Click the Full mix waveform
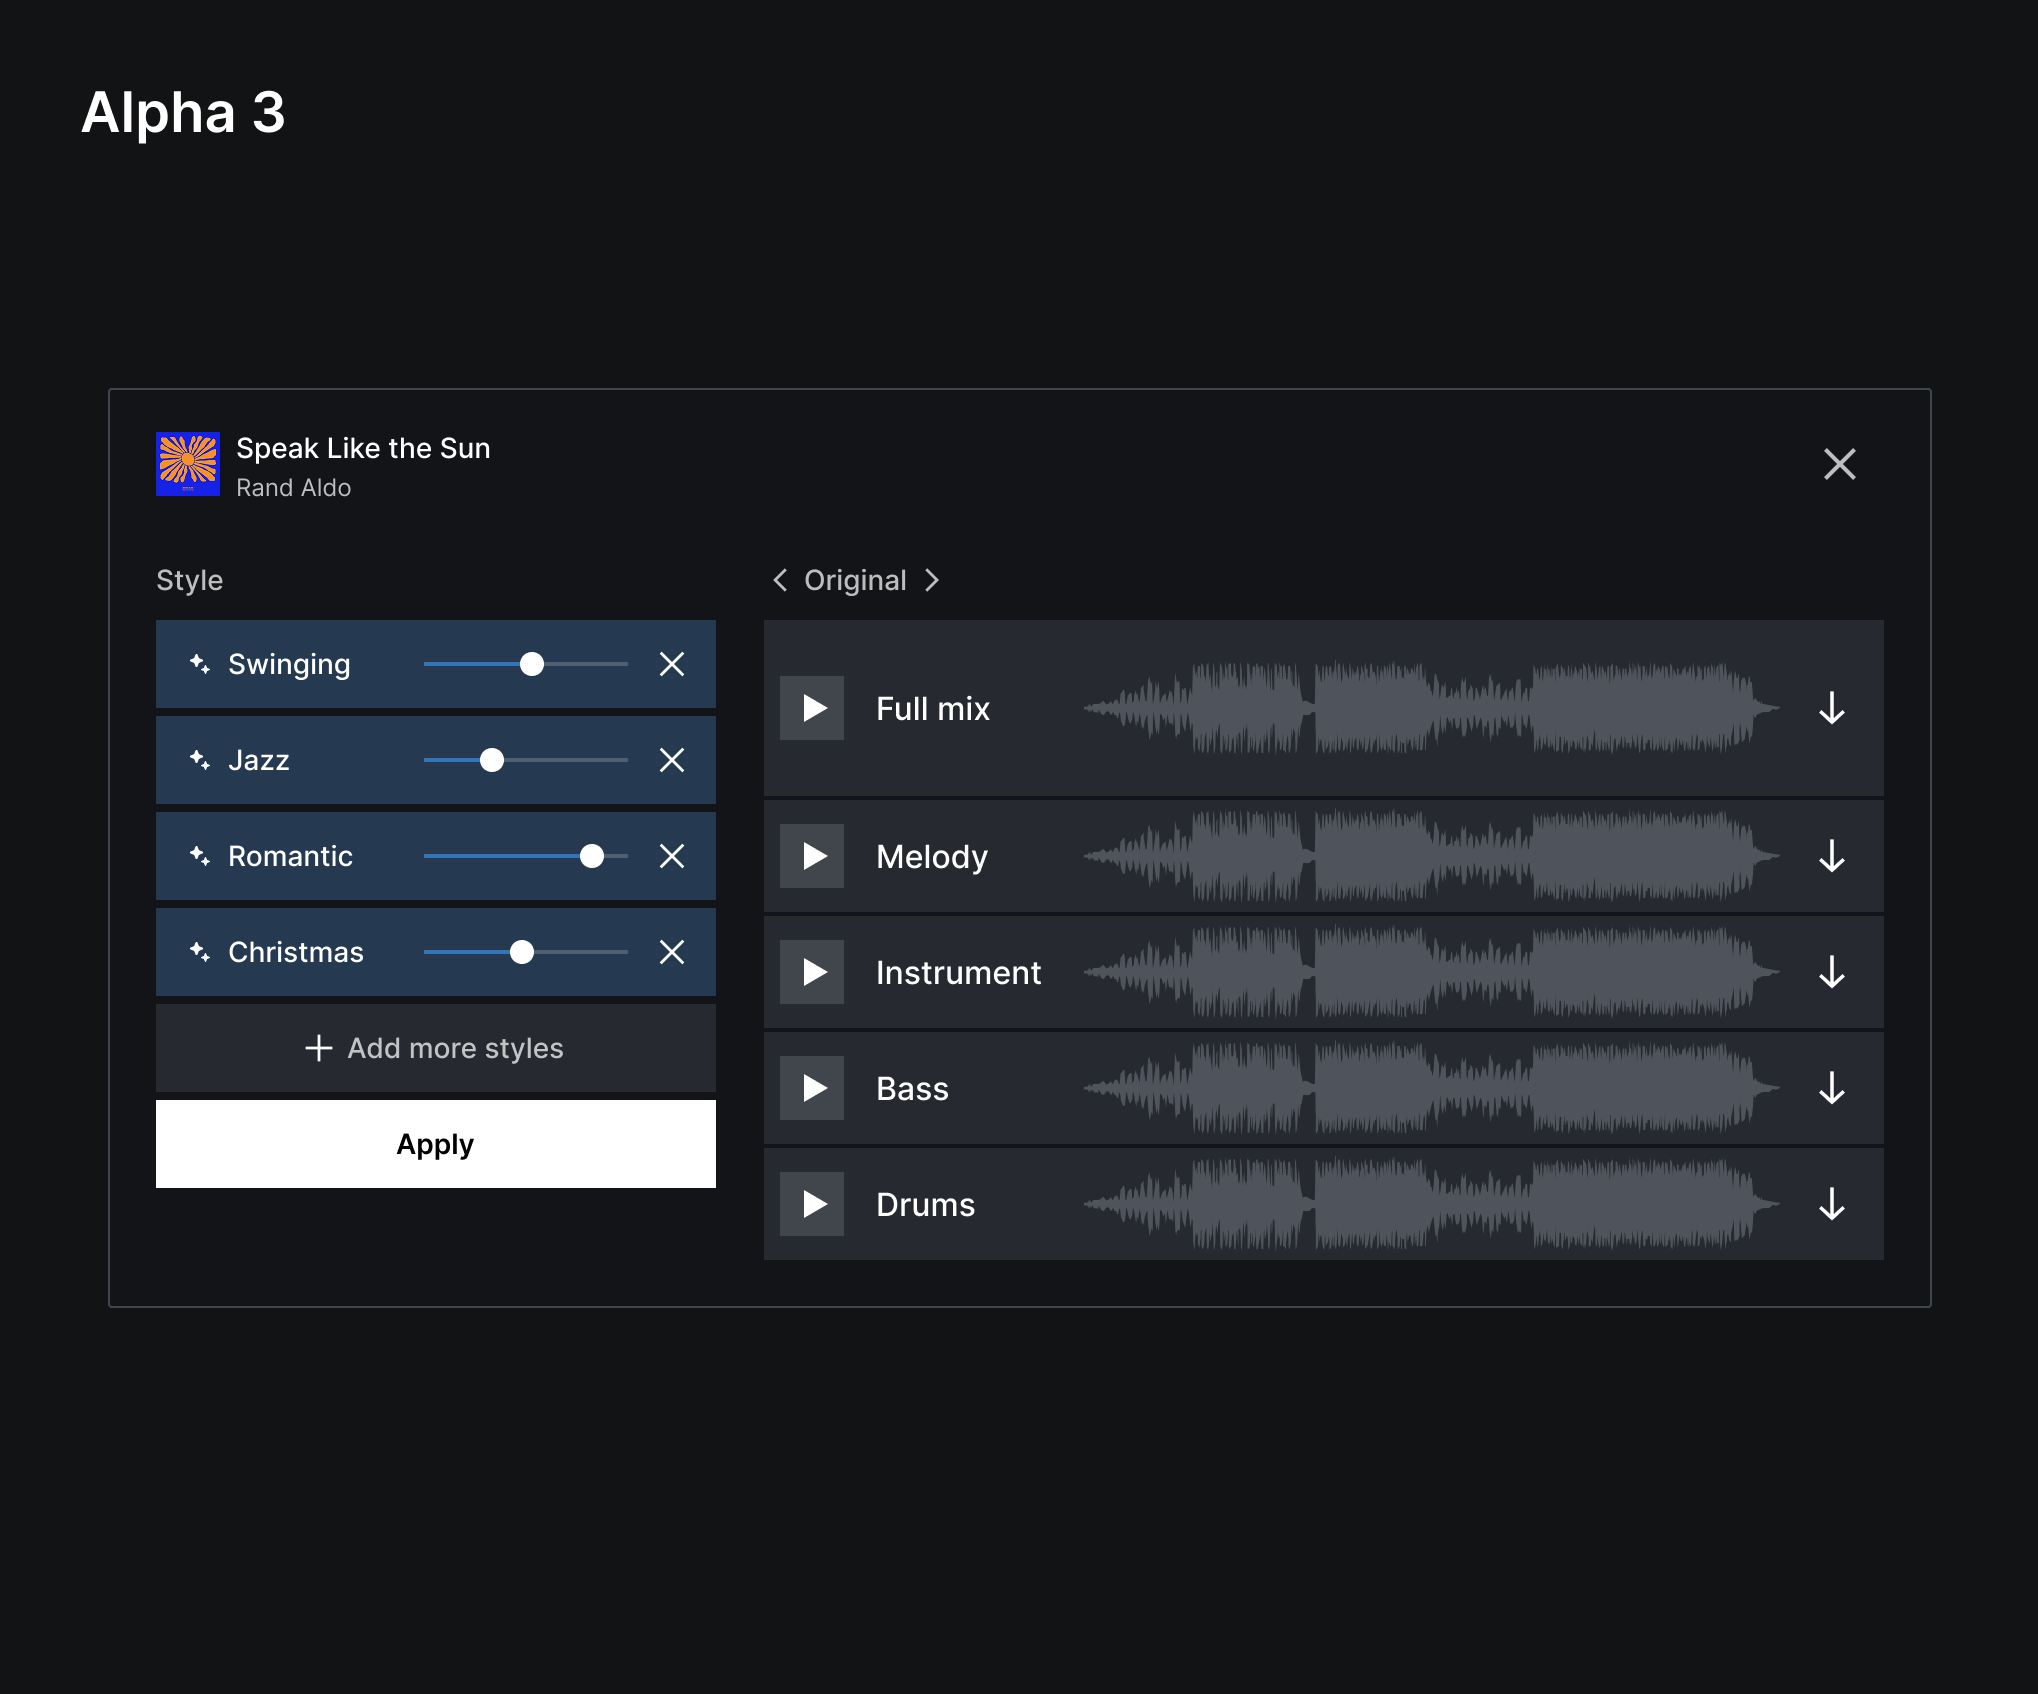2038x1694 pixels. click(x=1430, y=708)
